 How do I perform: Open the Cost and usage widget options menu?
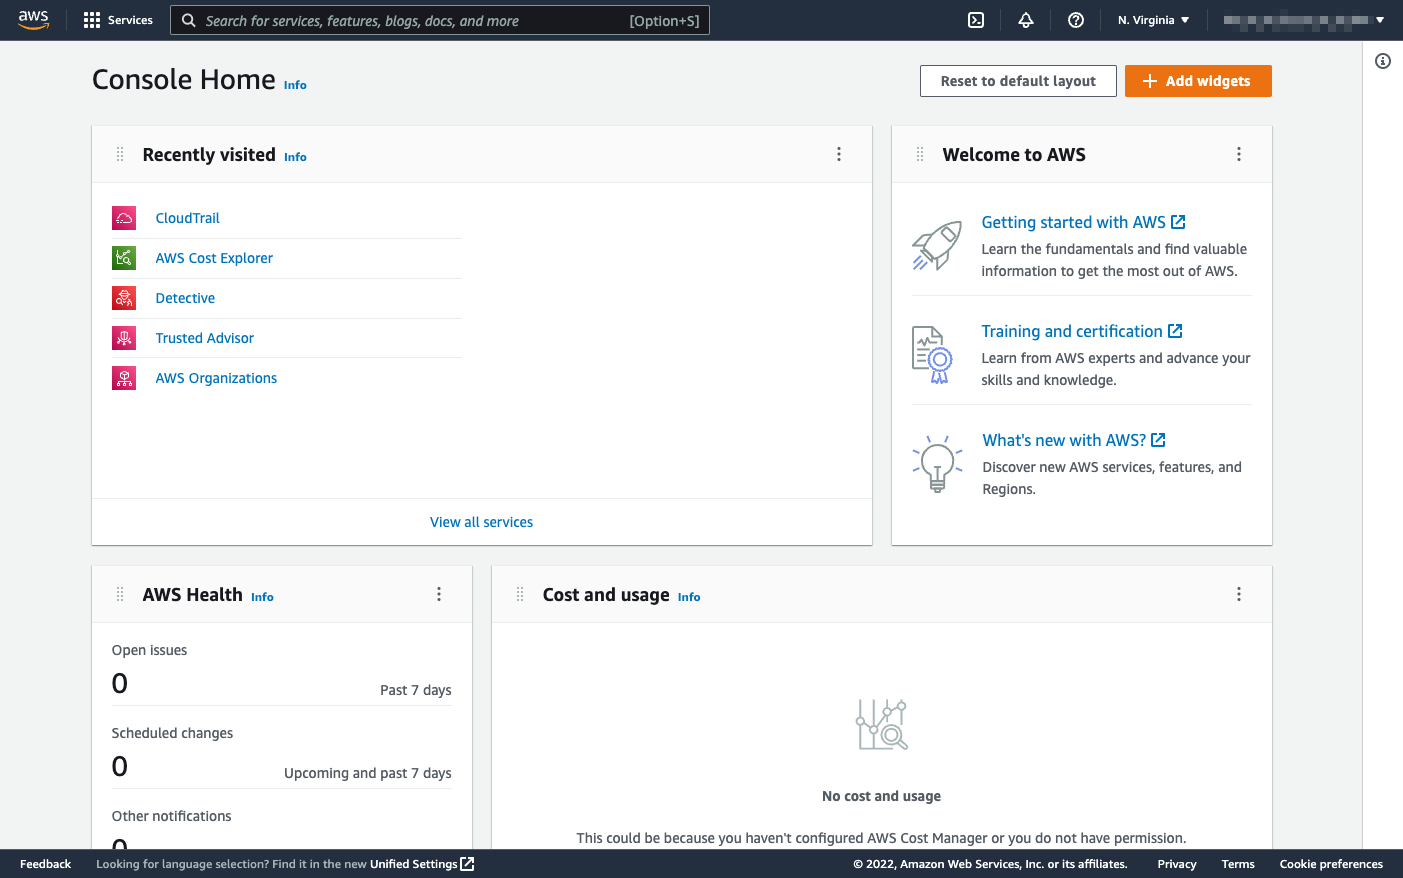coord(1239,593)
